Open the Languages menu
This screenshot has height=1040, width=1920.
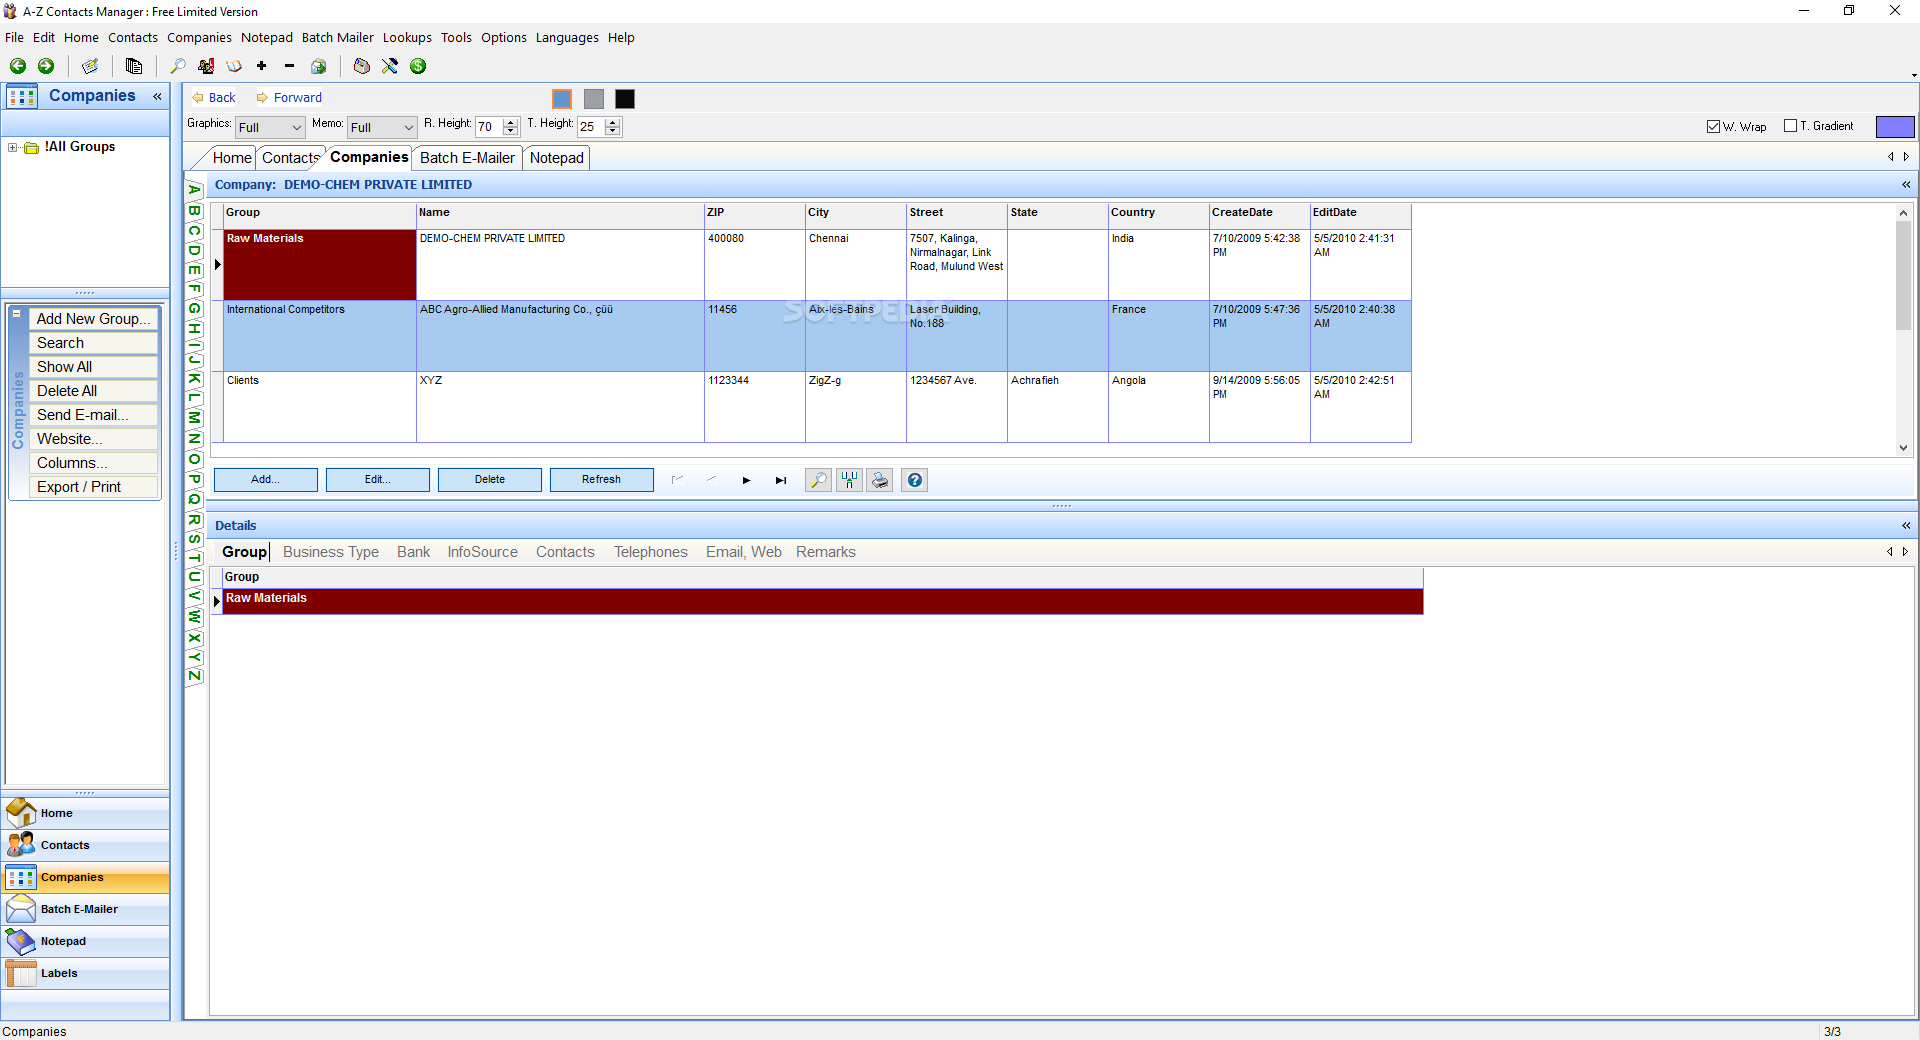(567, 38)
